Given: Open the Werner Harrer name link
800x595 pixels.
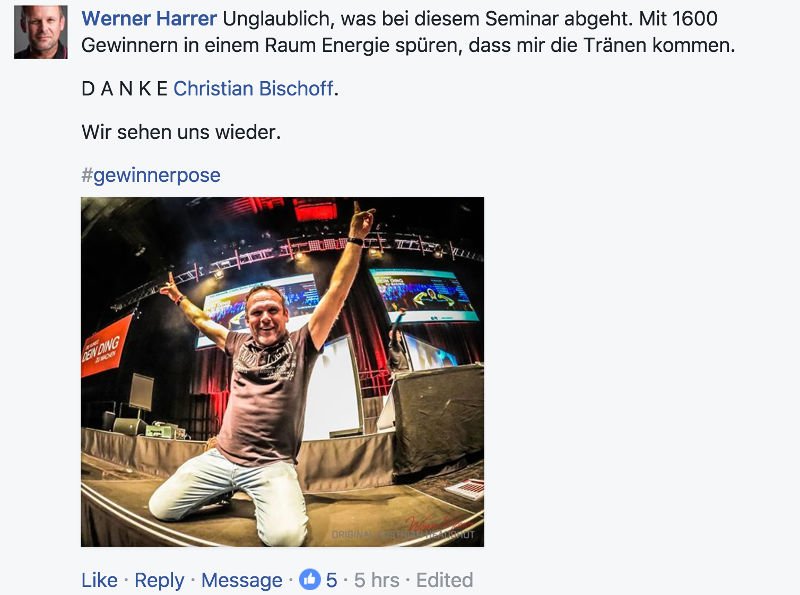Looking at the screenshot, I should tap(149, 19).
